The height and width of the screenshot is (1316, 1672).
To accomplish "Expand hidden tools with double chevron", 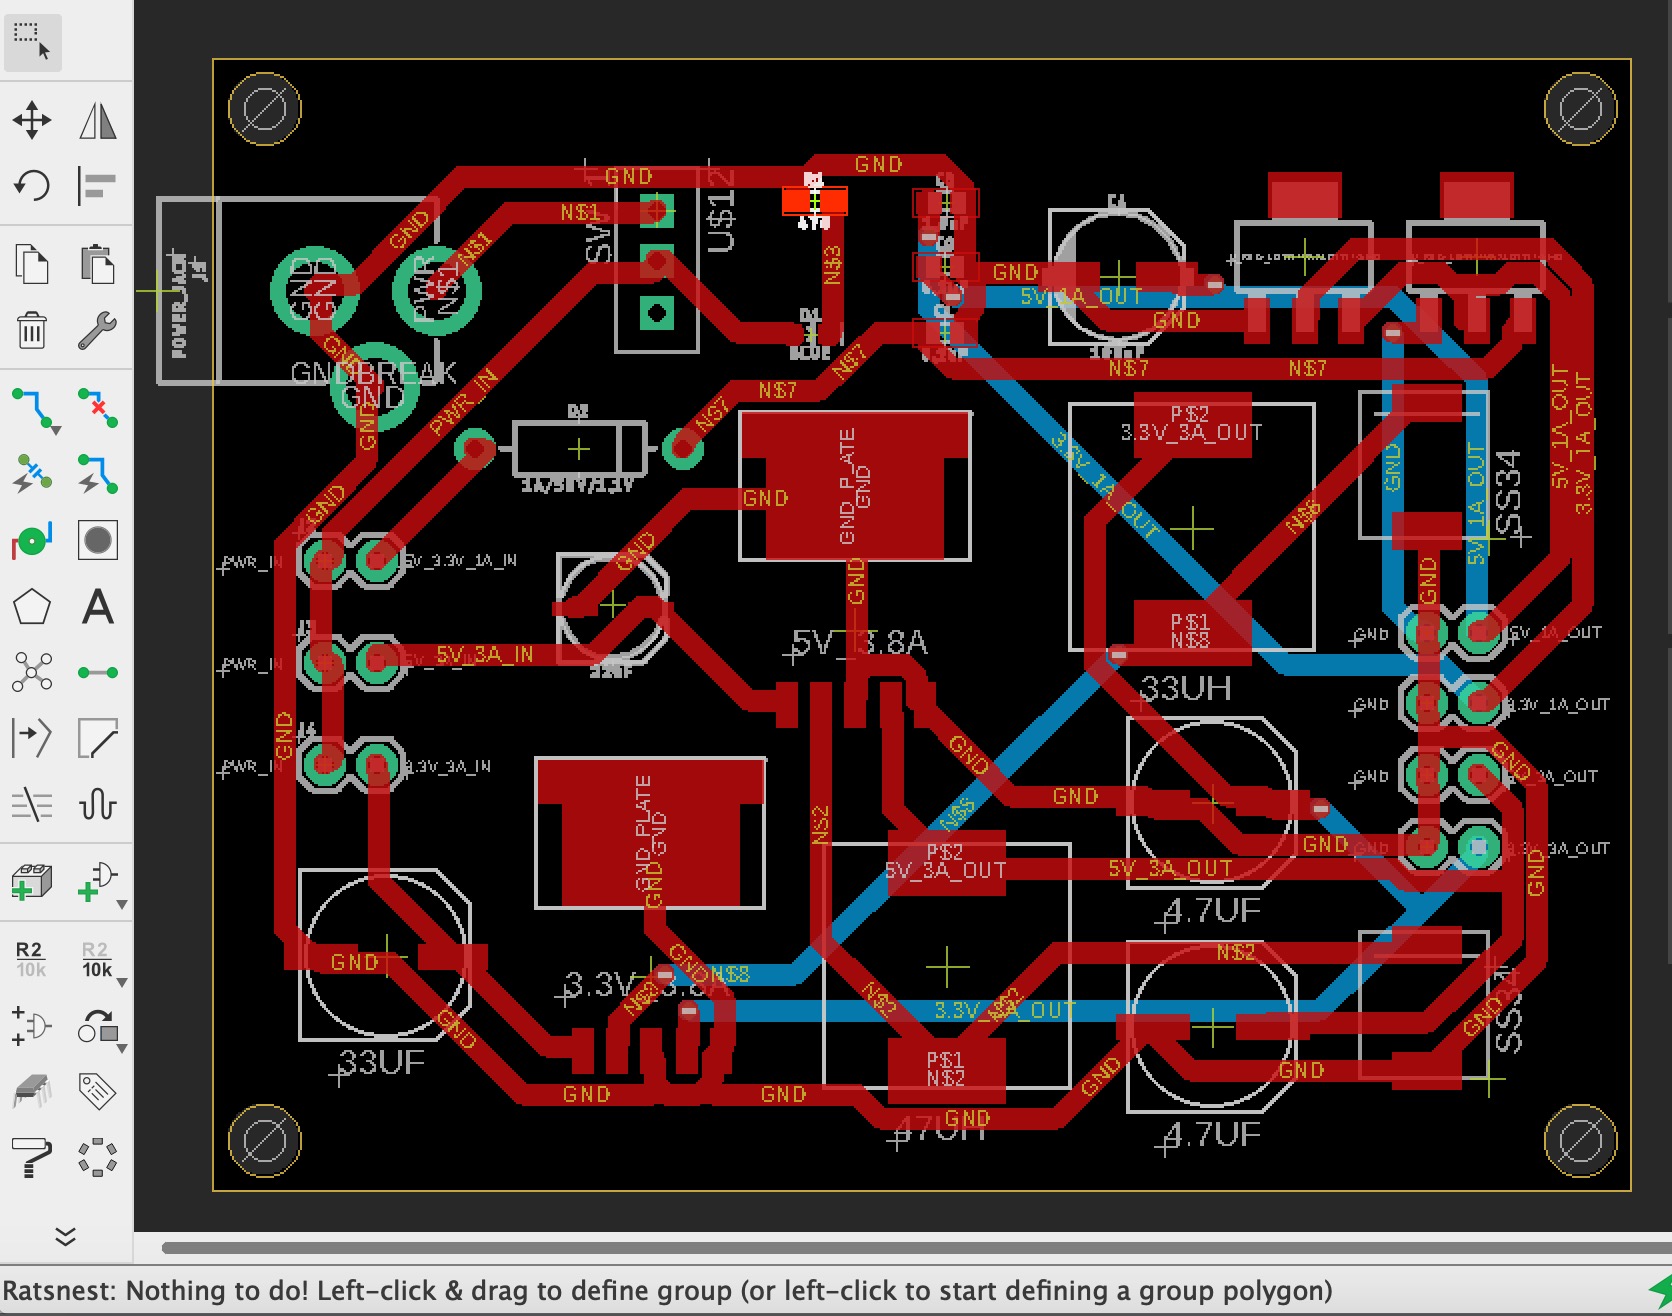I will click(x=65, y=1237).
